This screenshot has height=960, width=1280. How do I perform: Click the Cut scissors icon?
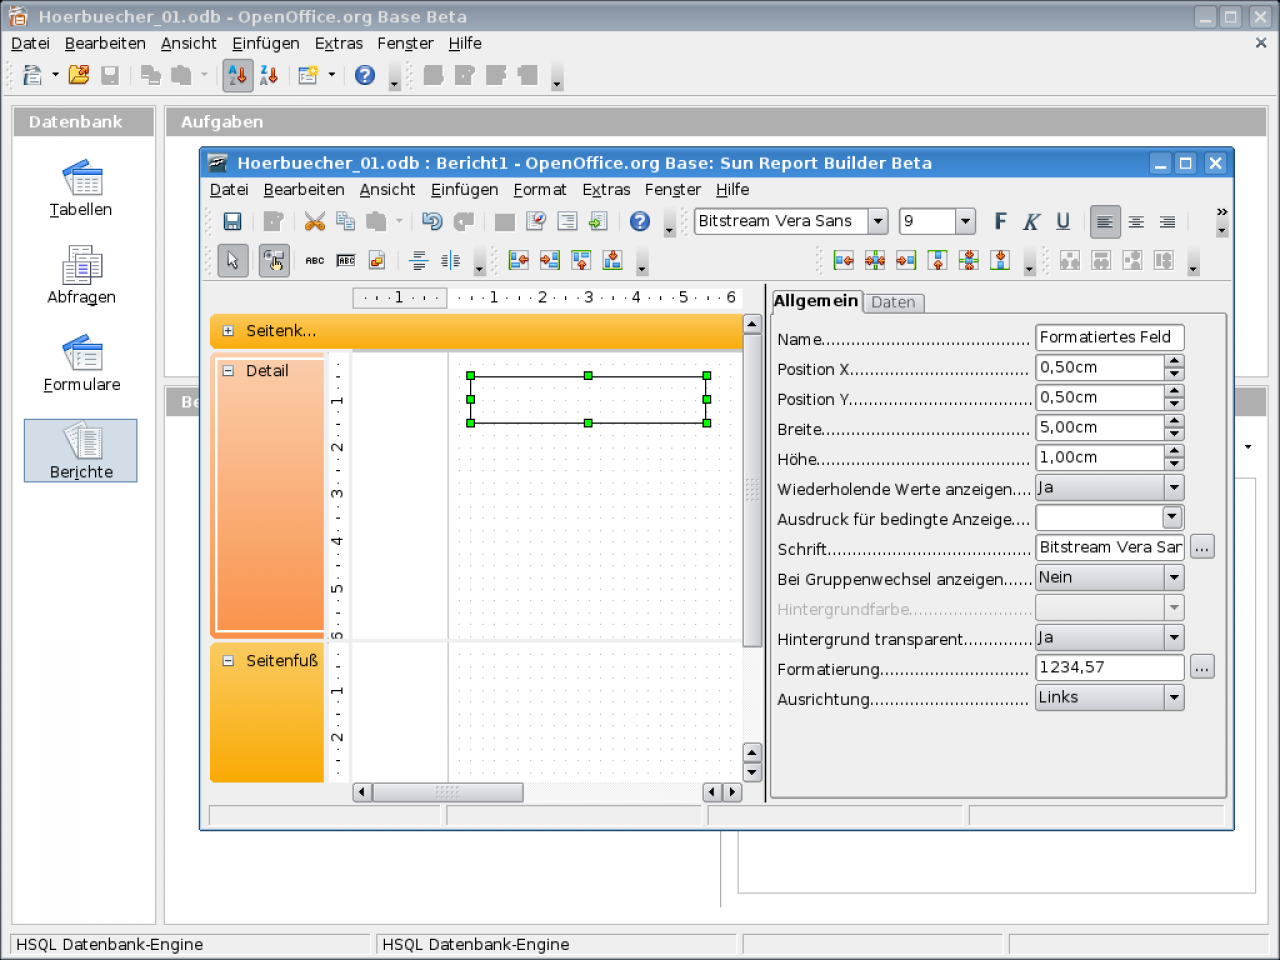tap(314, 221)
